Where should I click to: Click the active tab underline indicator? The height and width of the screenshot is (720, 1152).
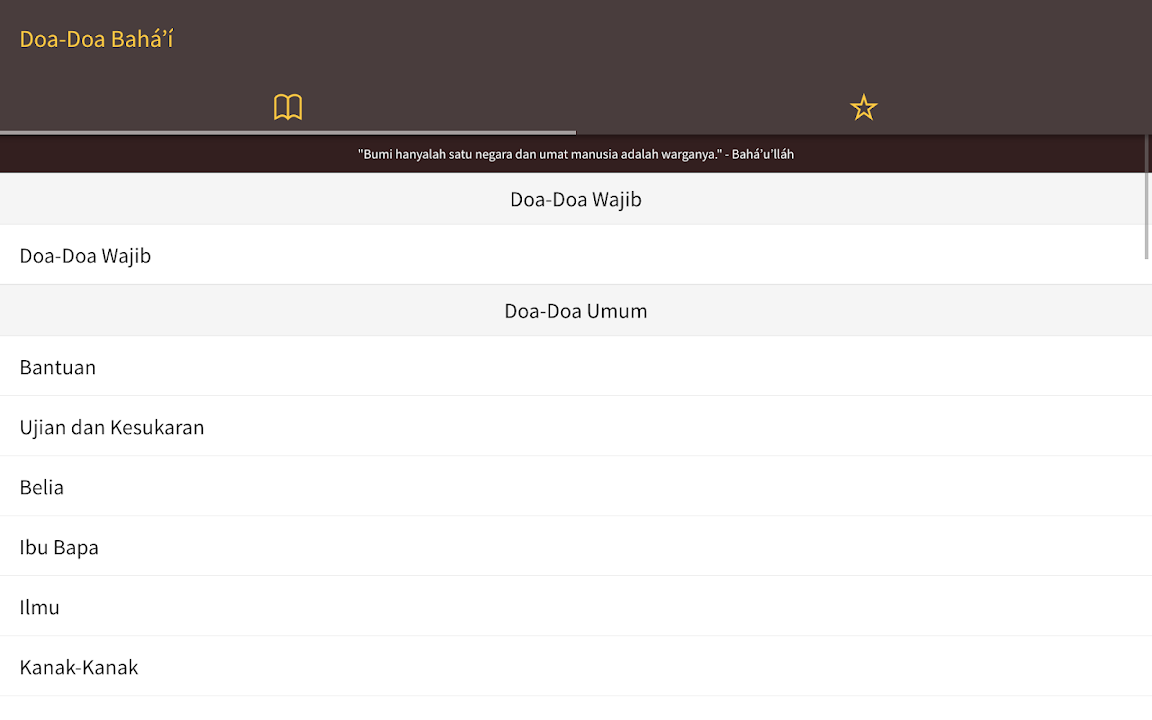(x=288, y=132)
